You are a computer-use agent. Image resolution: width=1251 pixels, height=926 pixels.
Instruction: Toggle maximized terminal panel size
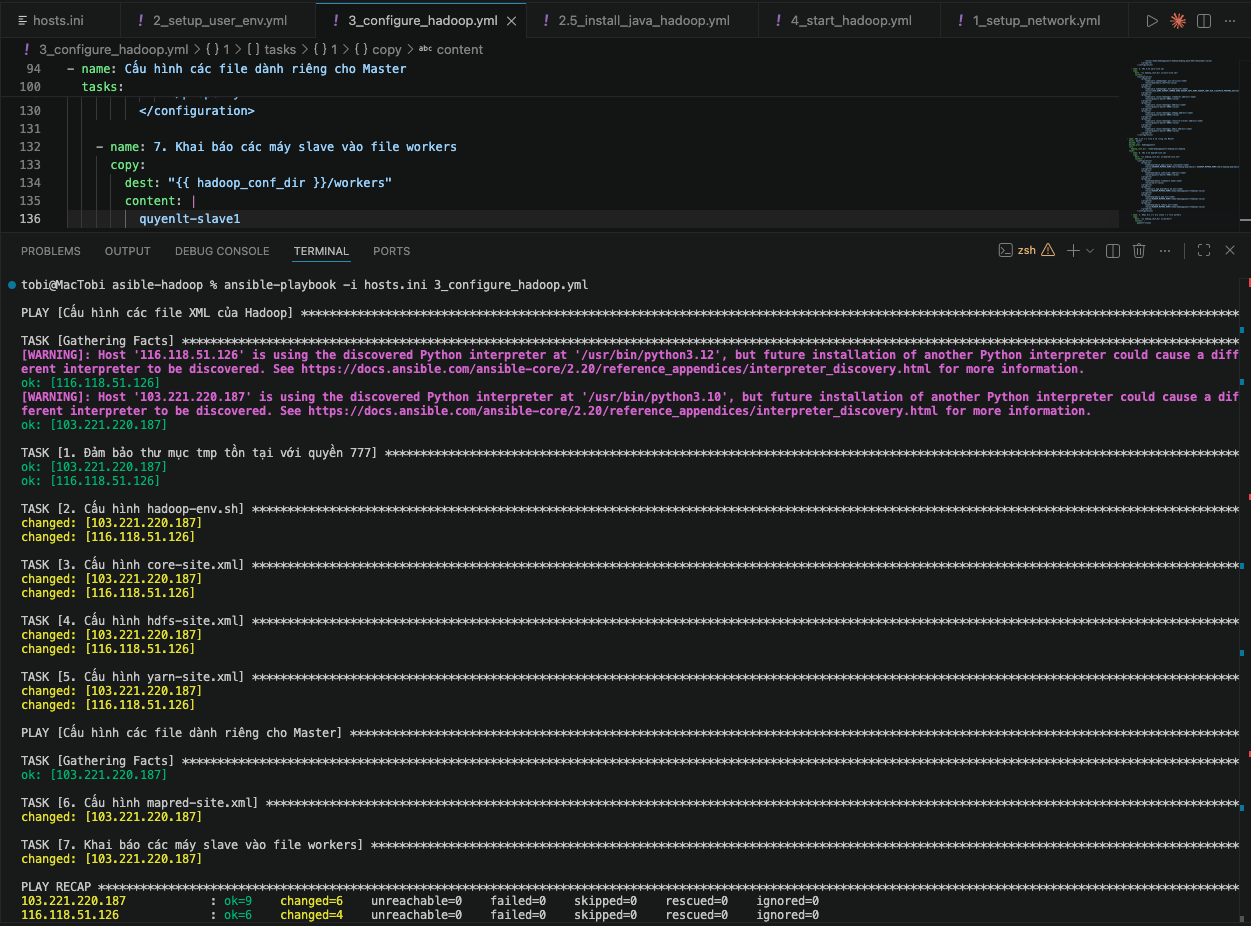click(1204, 251)
